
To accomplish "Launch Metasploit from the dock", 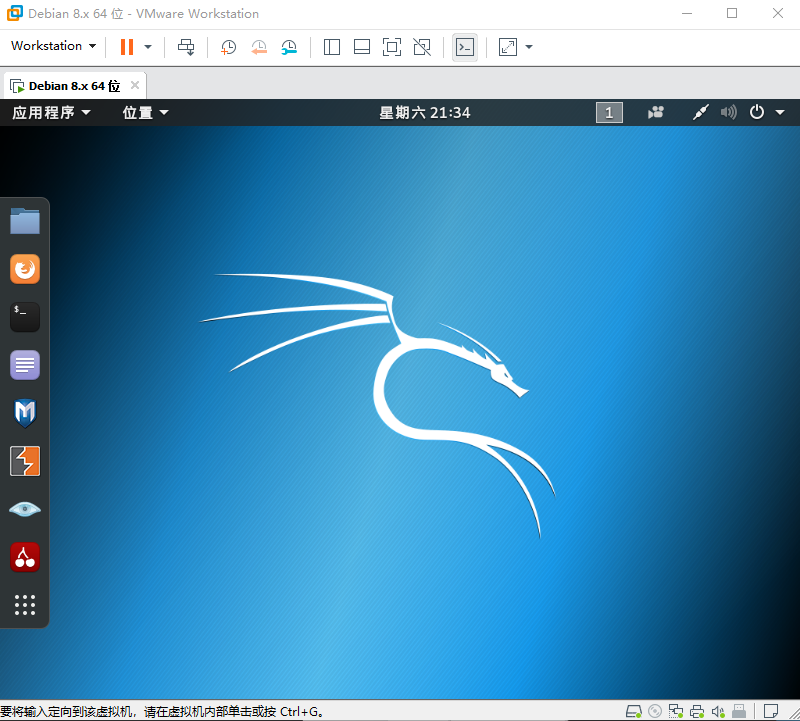I will tap(25, 413).
